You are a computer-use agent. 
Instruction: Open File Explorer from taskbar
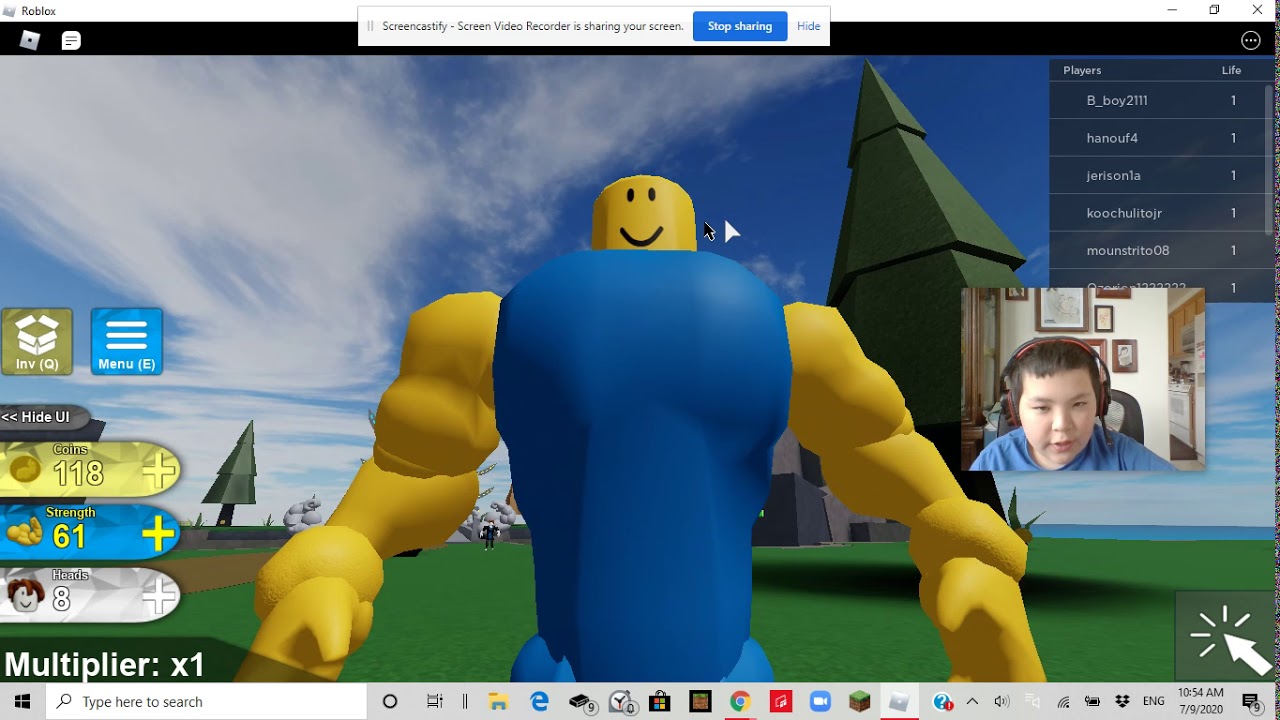[497, 702]
